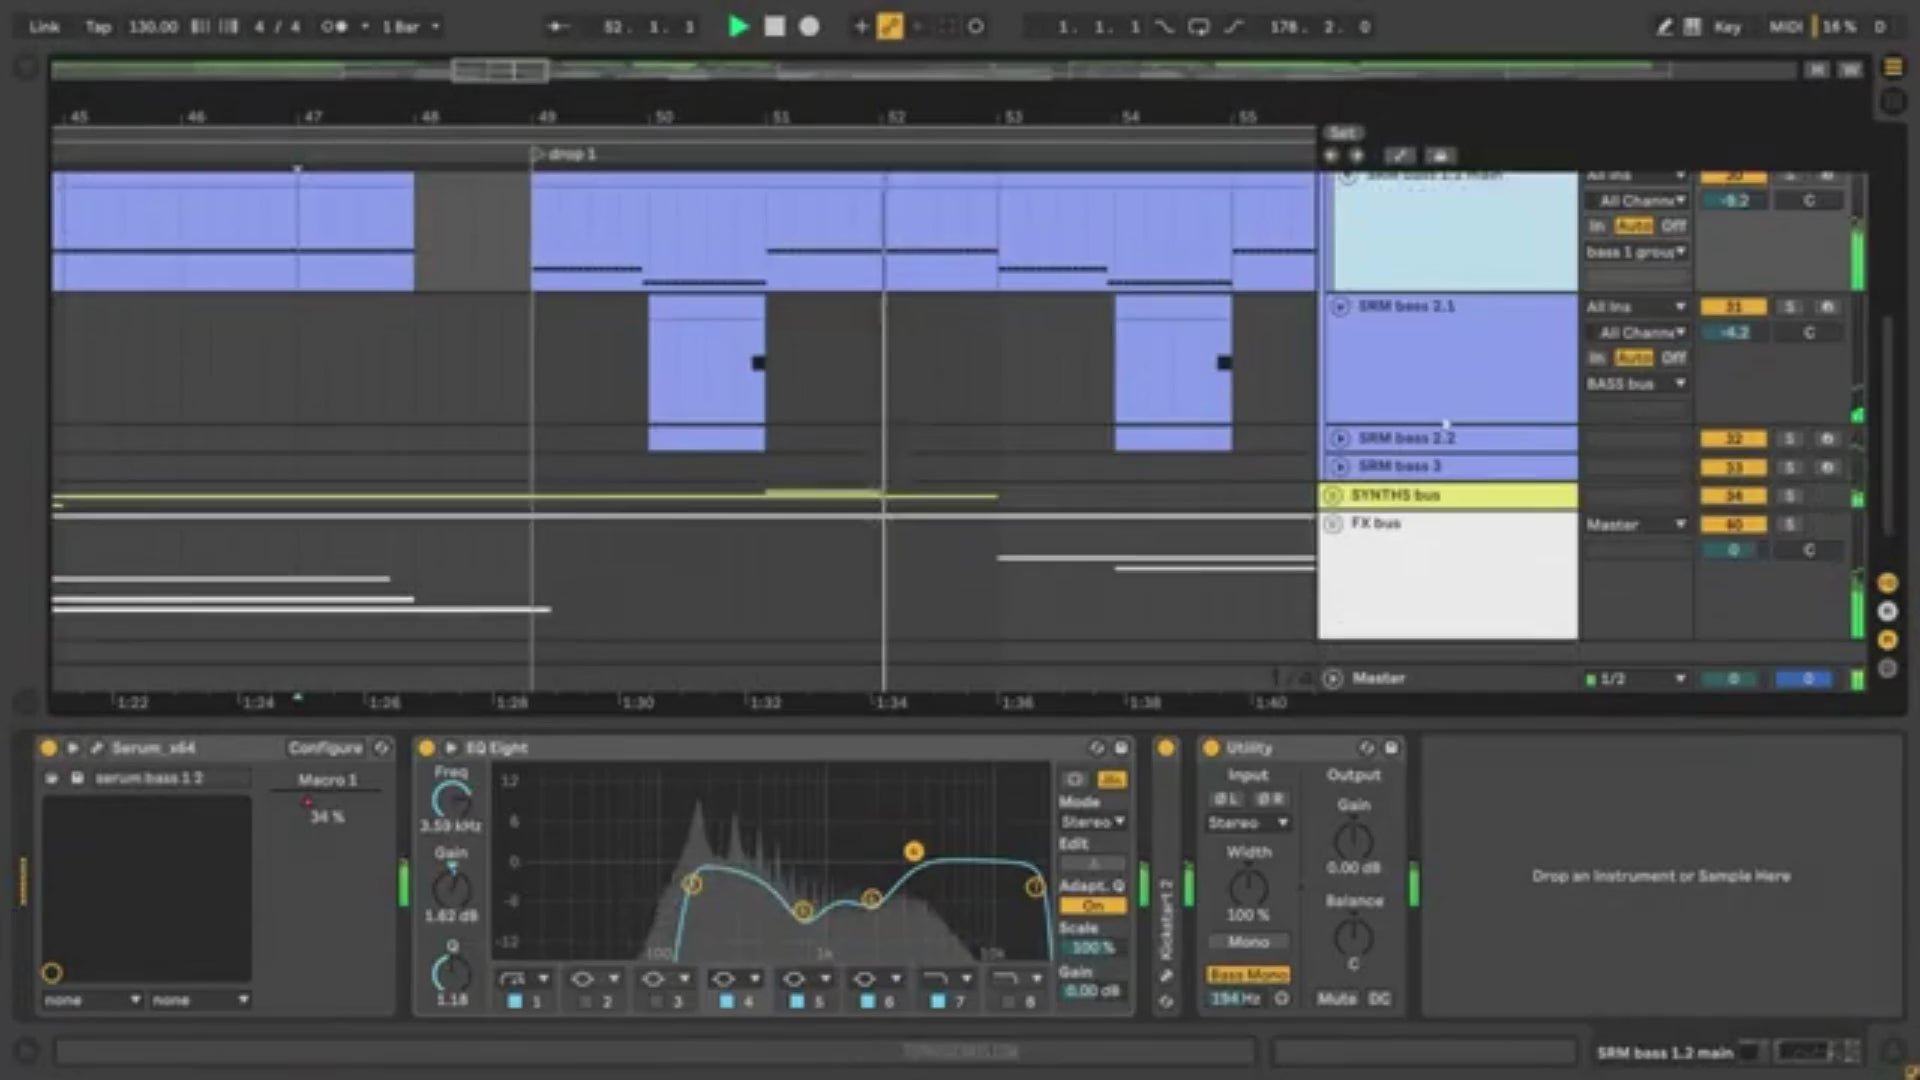Click the EQ Eight device fold triangle
Viewport: 1920px width, 1080px height.
450,748
